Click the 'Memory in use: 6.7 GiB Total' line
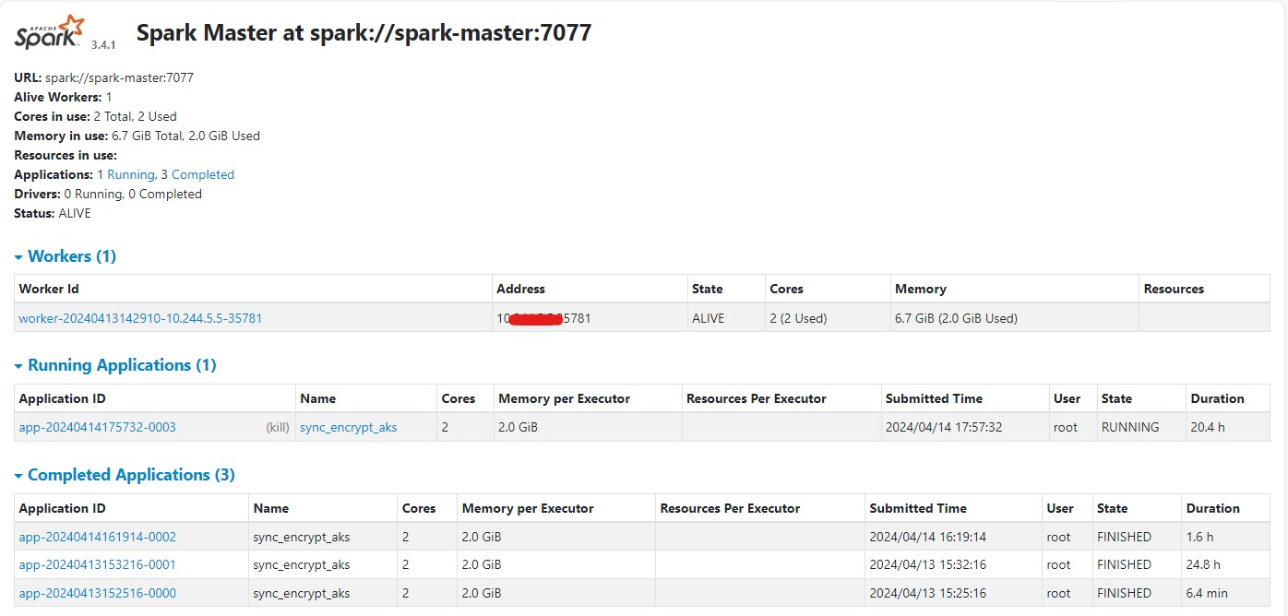1288x616 pixels. coord(137,136)
